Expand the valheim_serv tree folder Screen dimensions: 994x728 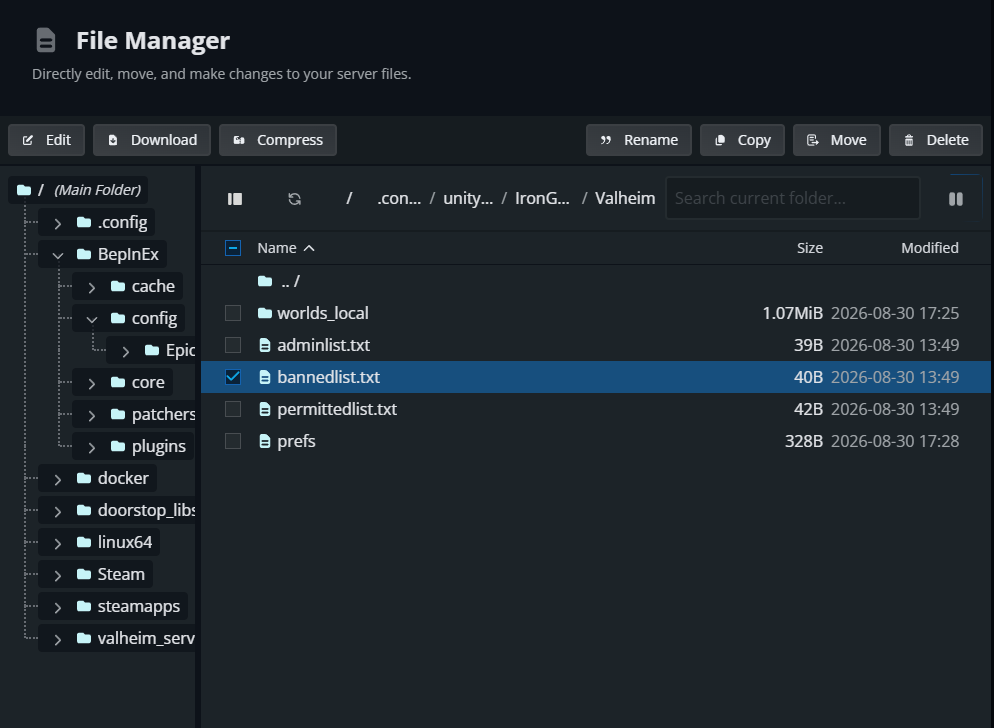58,639
